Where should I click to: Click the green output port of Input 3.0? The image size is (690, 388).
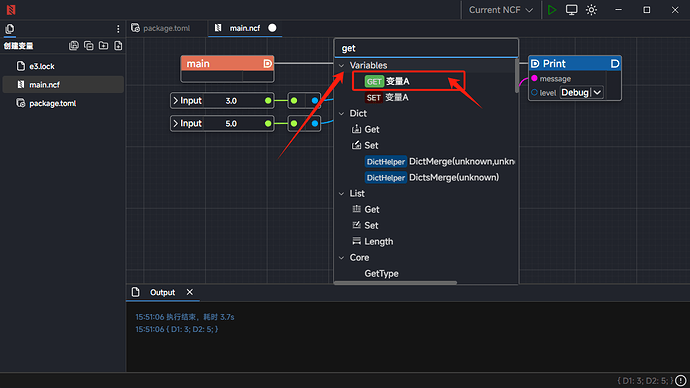coord(268,101)
